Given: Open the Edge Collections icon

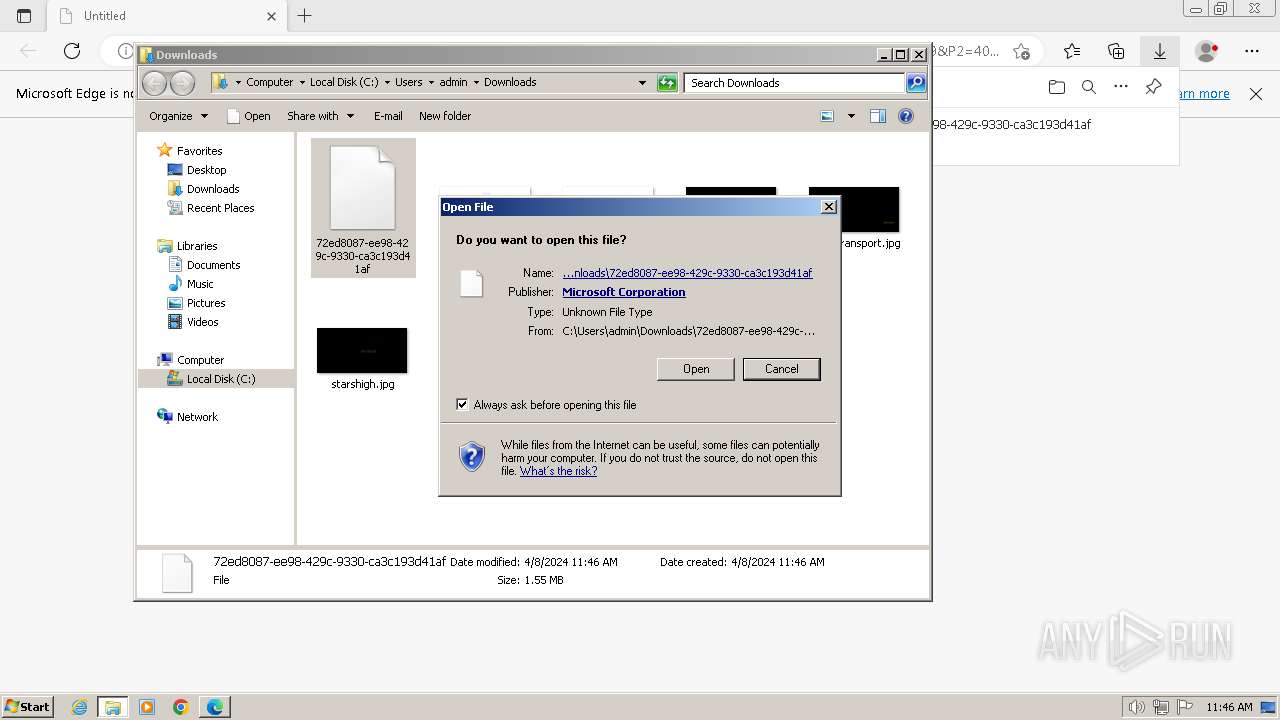Looking at the screenshot, I should [1116, 51].
